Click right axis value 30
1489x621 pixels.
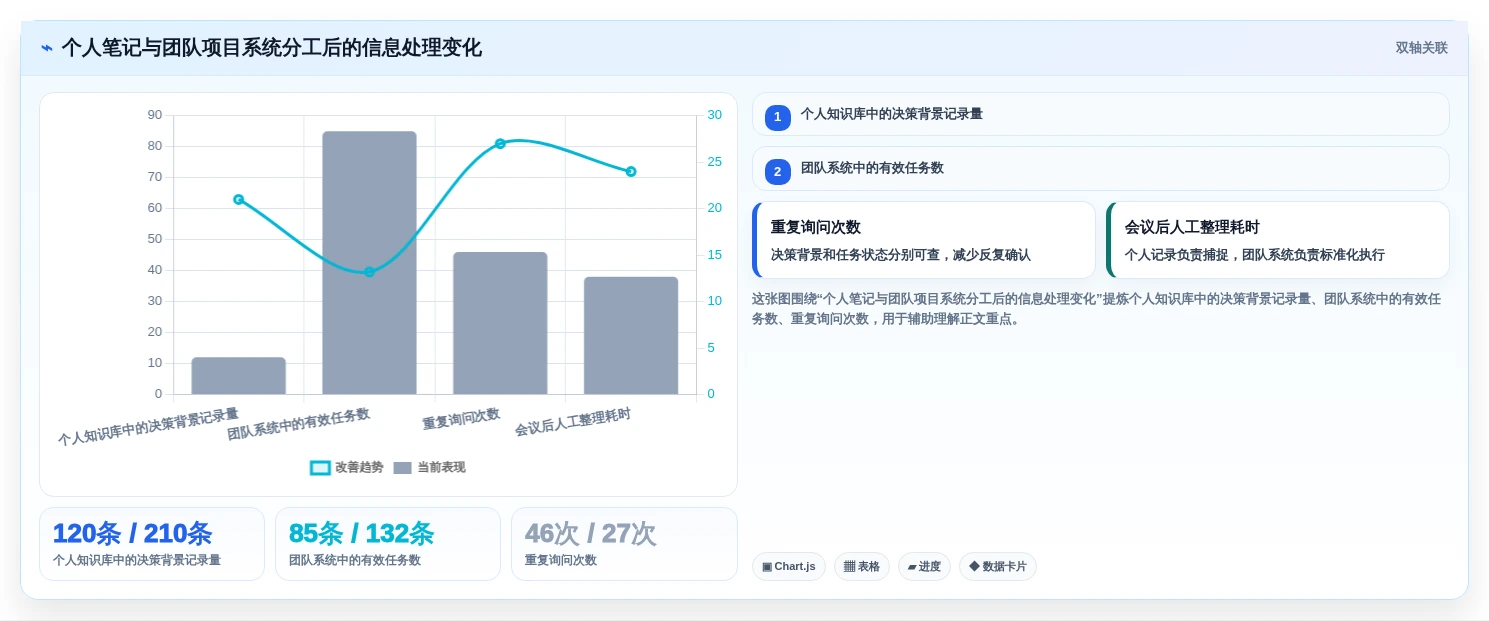714,115
